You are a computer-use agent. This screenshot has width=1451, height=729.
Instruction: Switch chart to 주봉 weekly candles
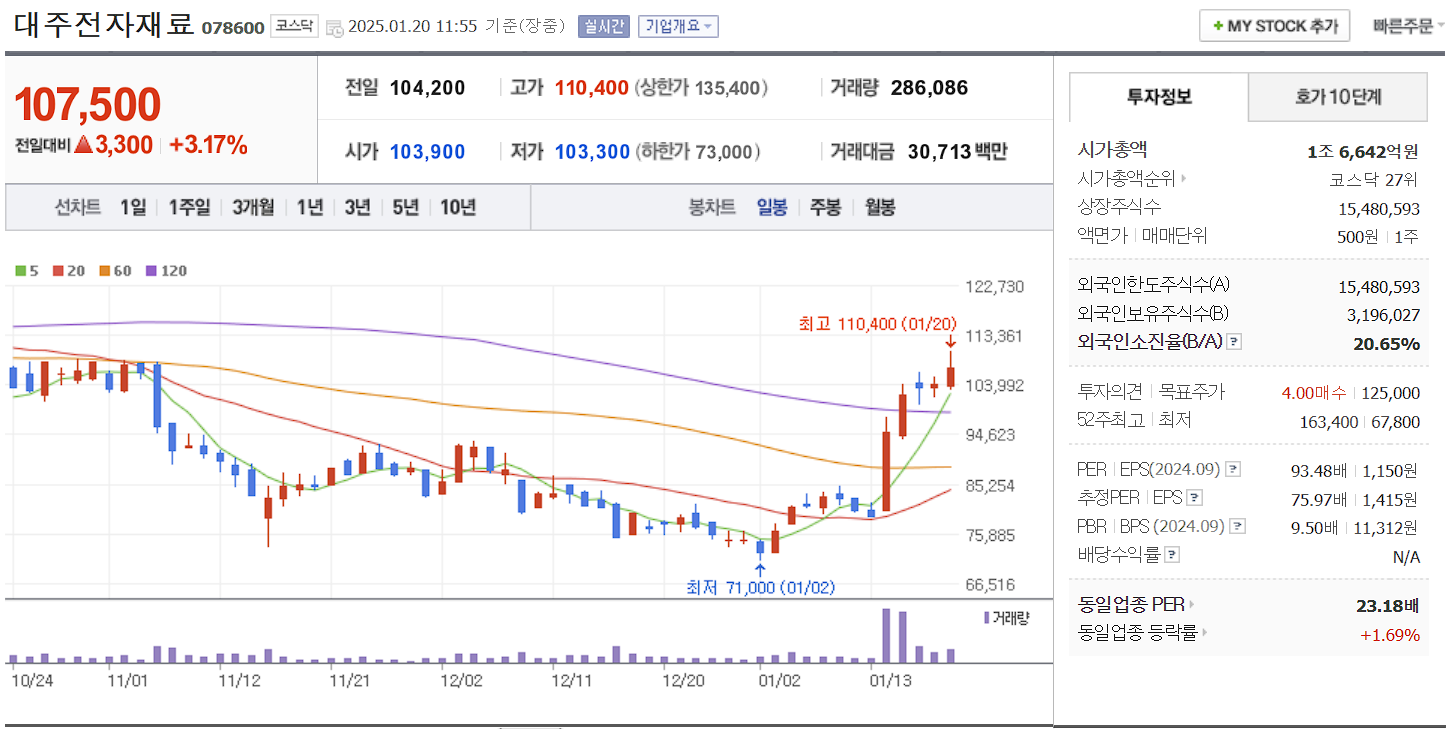pos(828,206)
